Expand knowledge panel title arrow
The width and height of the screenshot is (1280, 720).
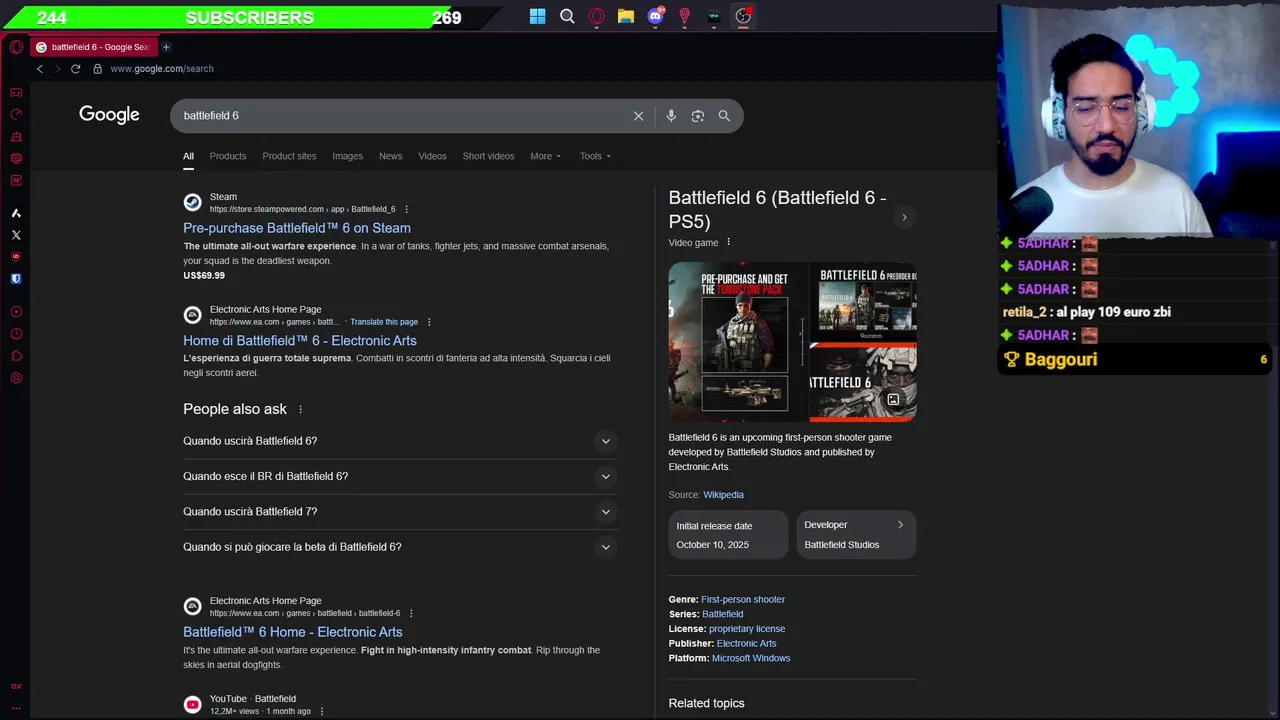coord(904,217)
